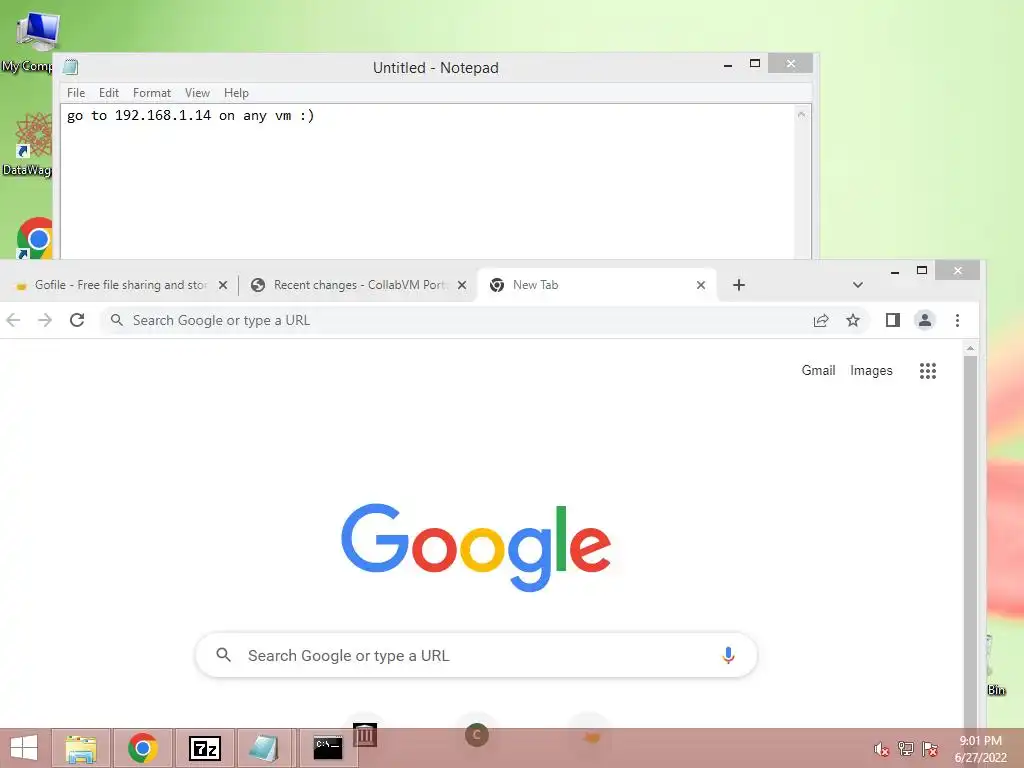Open the Gmail link
Image resolution: width=1024 pixels, height=768 pixels.
coord(818,370)
